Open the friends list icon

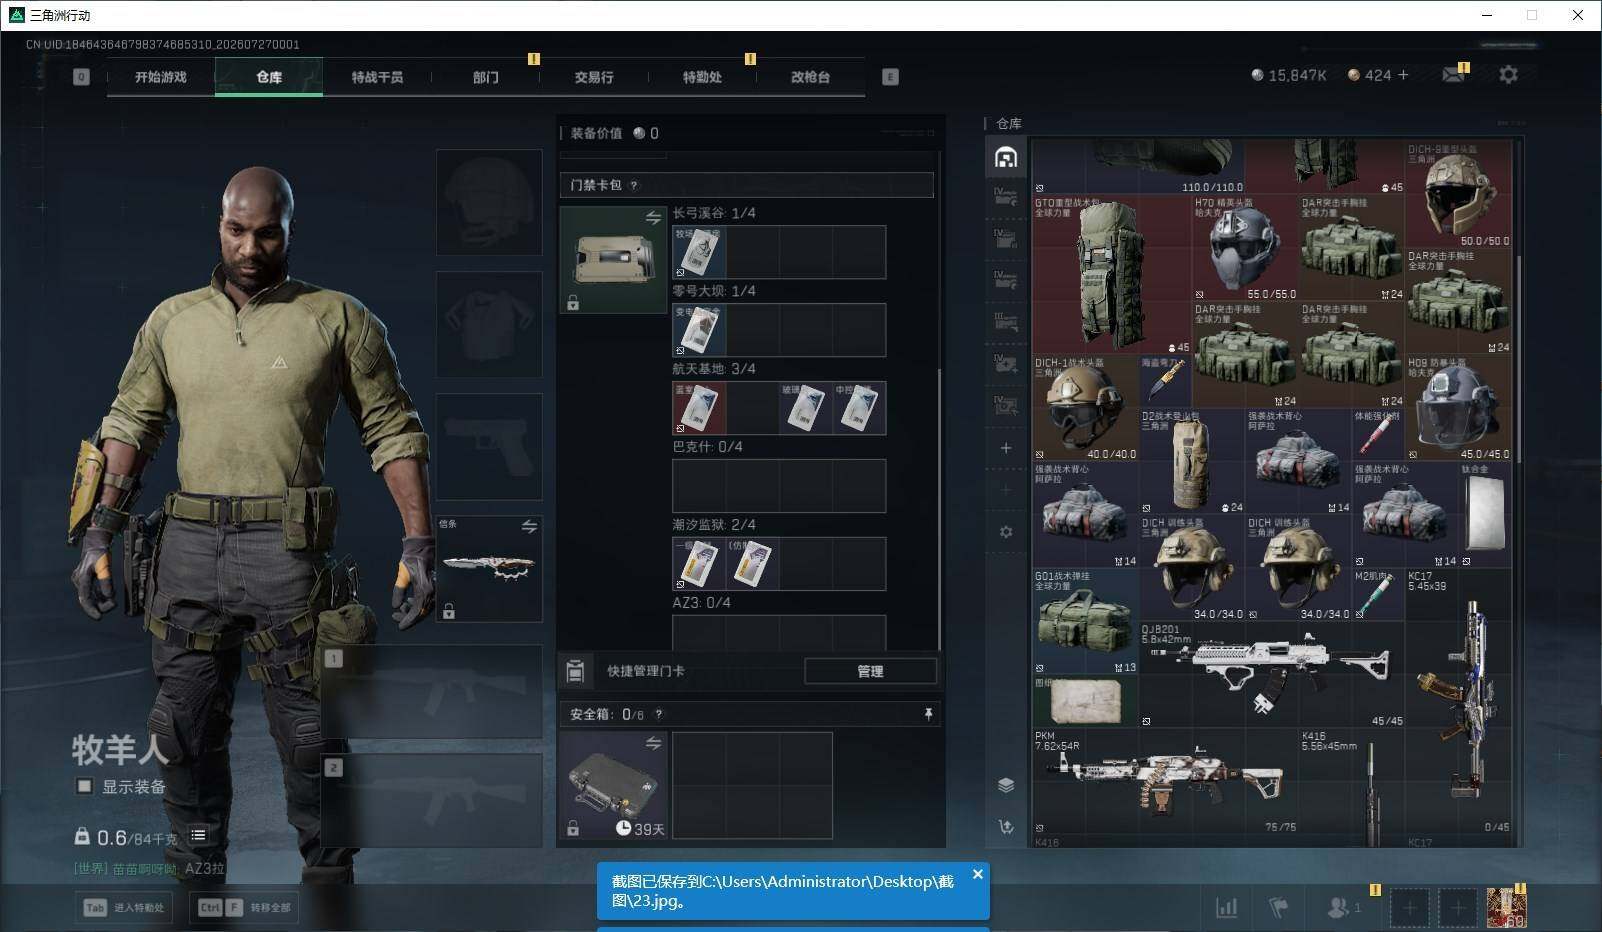click(x=1337, y=907)
